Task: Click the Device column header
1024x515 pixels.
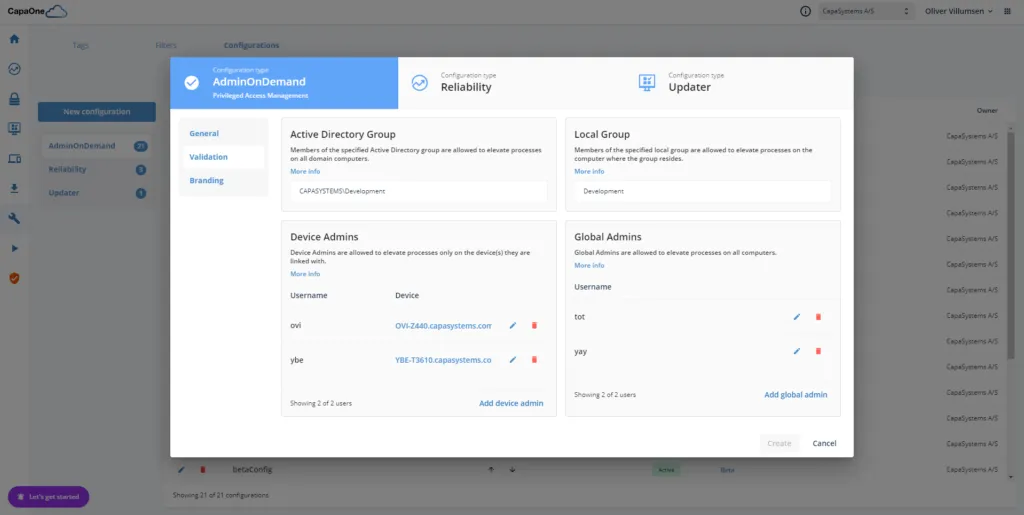Action: tap(407, 296)
